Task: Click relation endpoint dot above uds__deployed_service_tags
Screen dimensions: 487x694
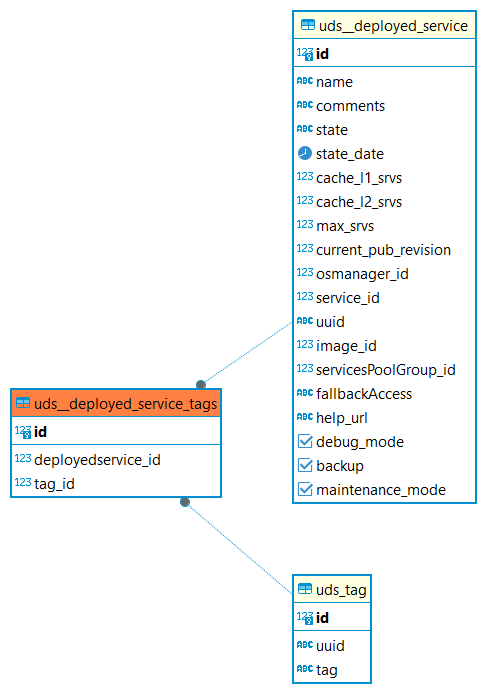Action: (x=201, y=384)
